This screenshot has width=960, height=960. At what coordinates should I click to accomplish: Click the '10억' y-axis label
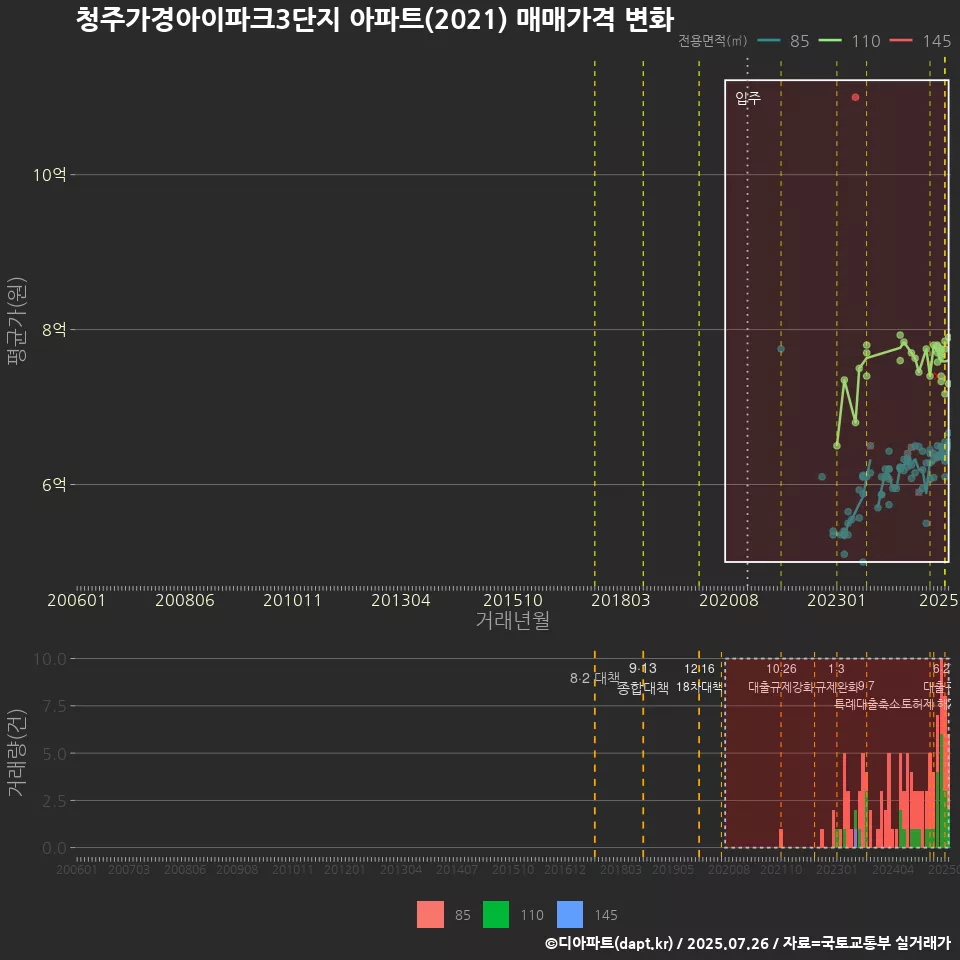click(49, 175)
